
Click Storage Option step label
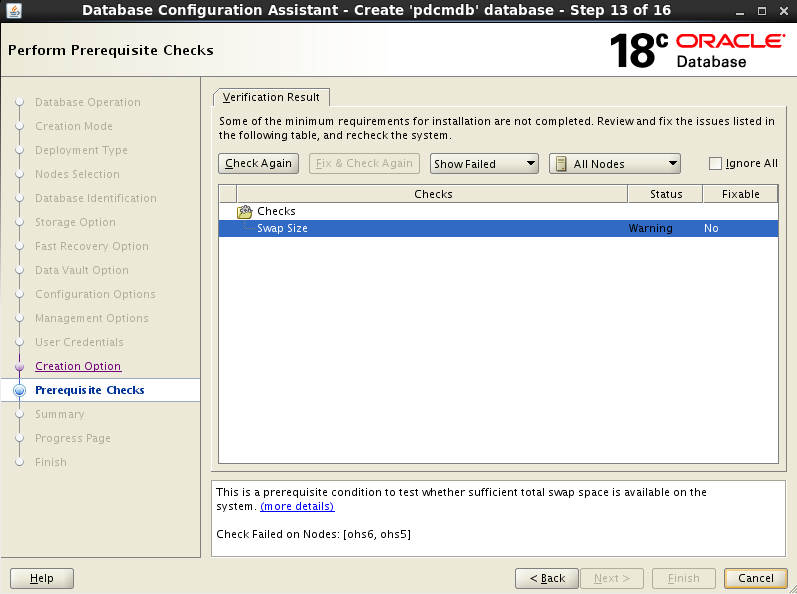[x=75, y=222]
